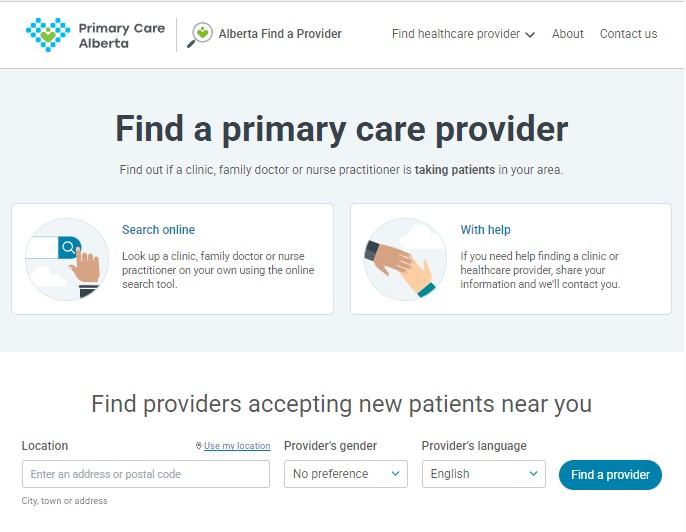Open the Provider's gender dropdown
The width and height of the screenshot is (686, 532).
tap(346, 474)
